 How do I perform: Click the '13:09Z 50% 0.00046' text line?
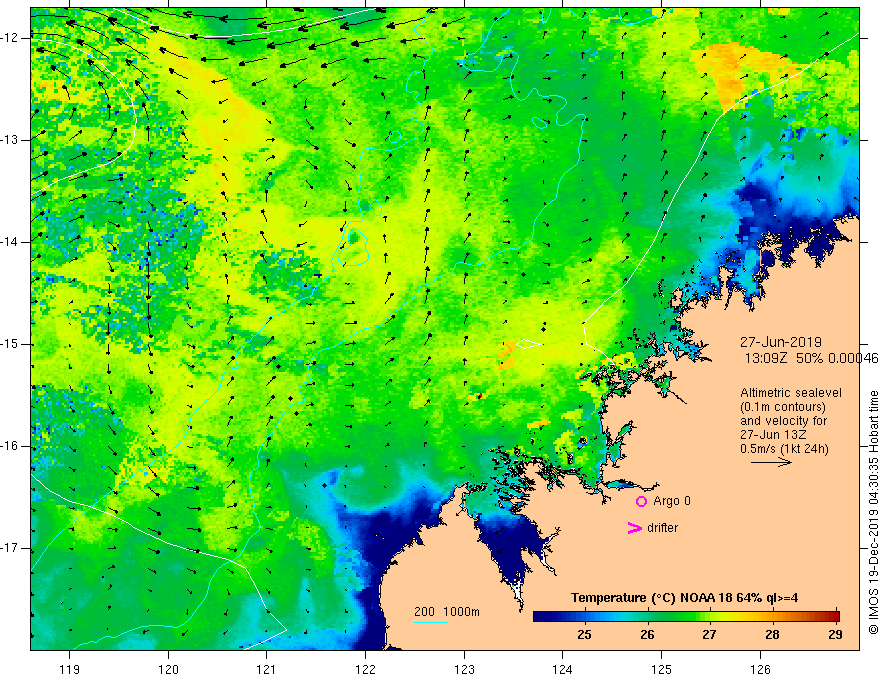(811, 358)
